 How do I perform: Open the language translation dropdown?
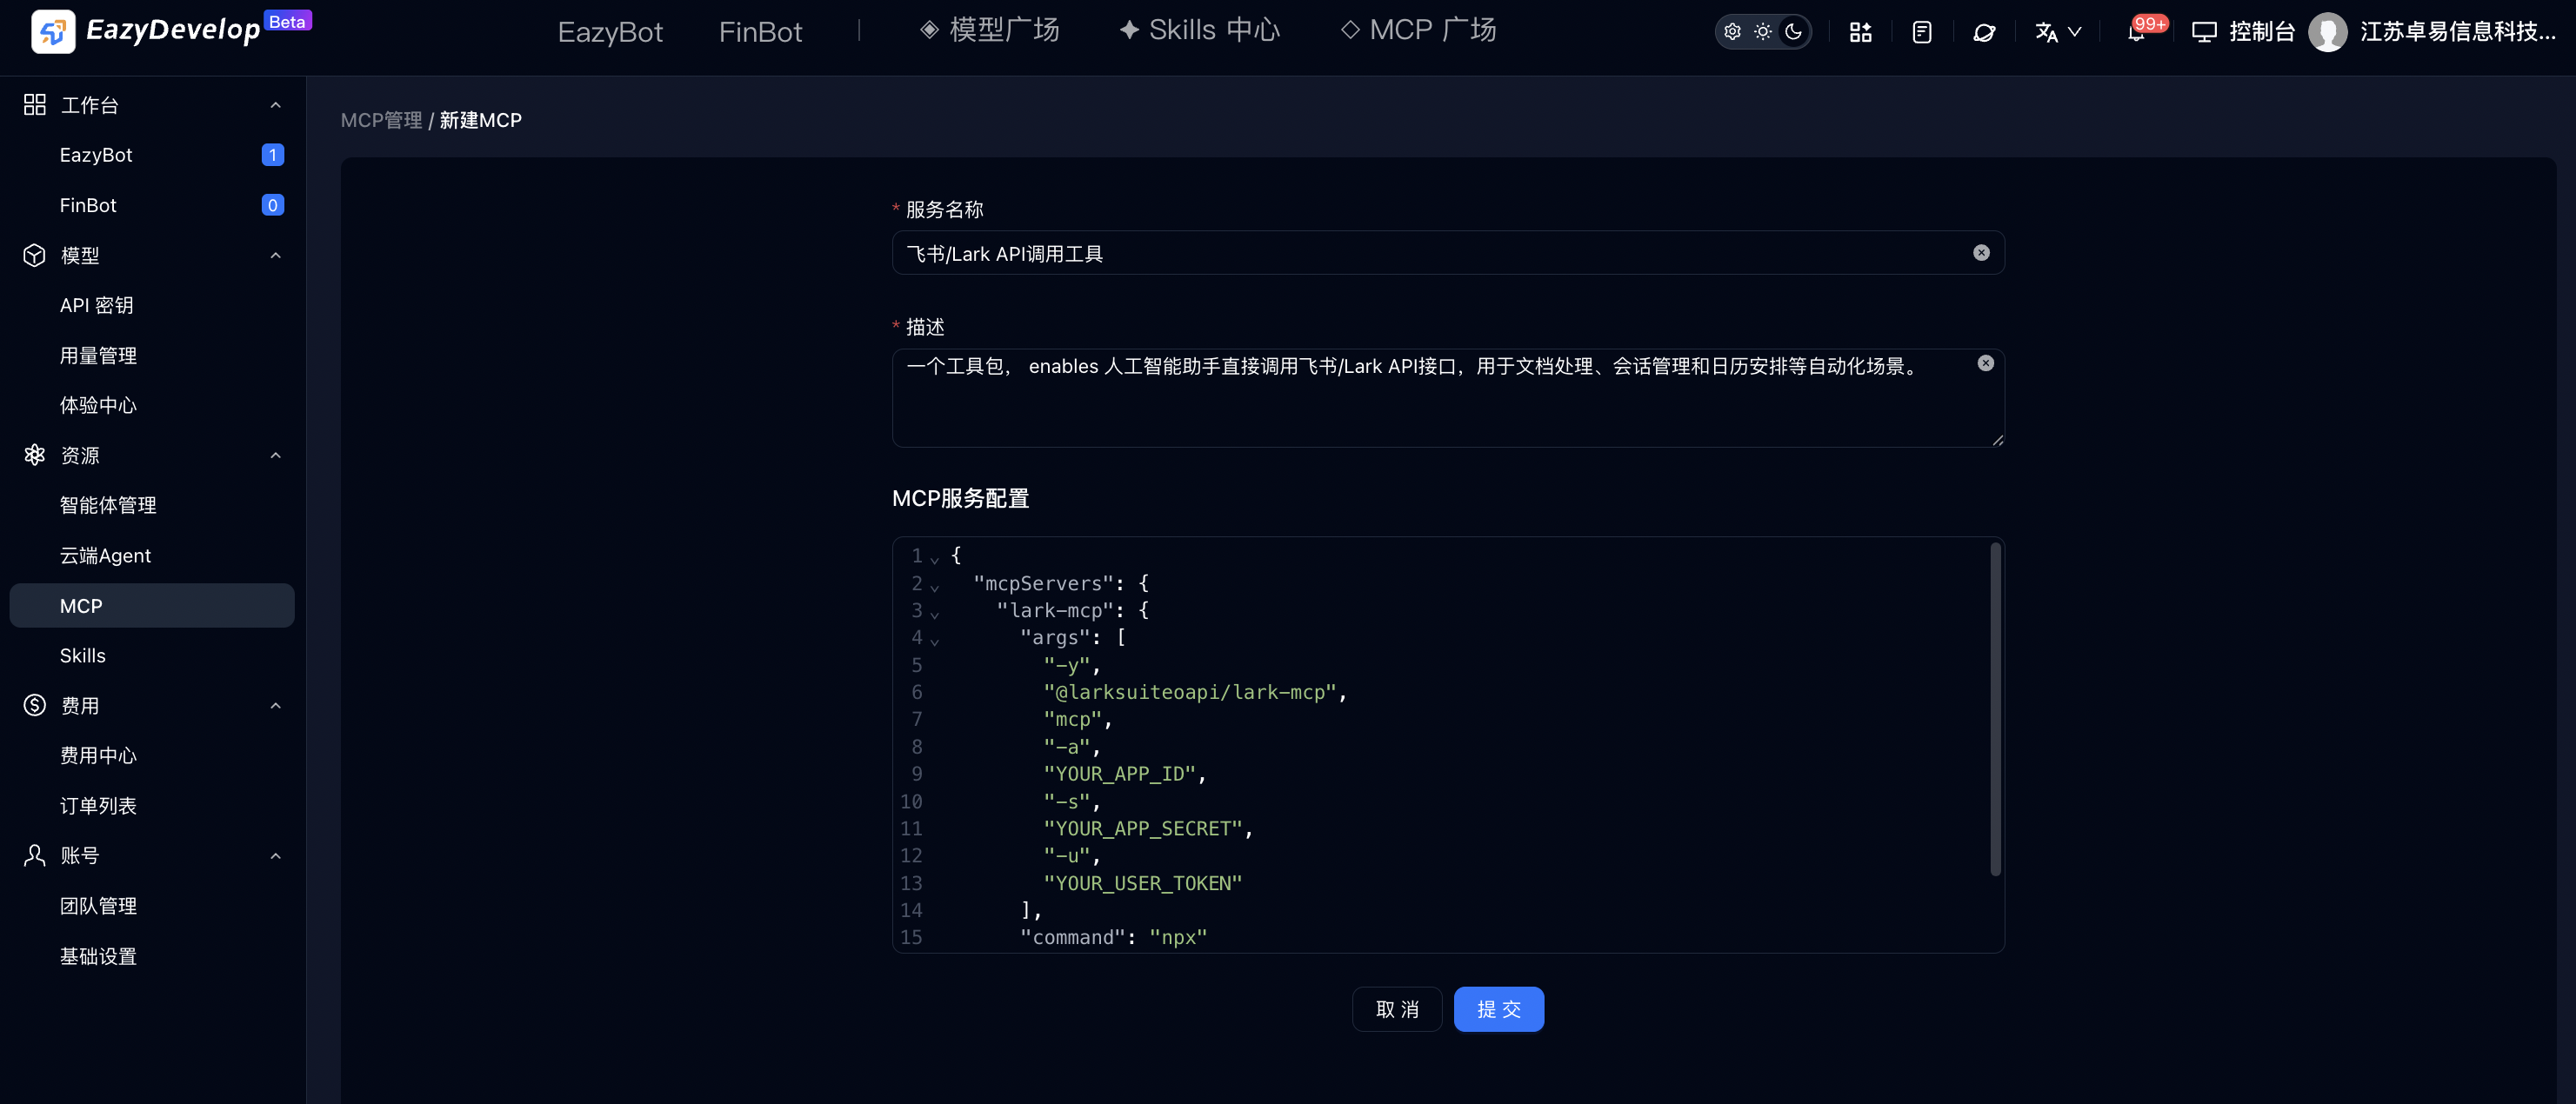(2058, 32)
